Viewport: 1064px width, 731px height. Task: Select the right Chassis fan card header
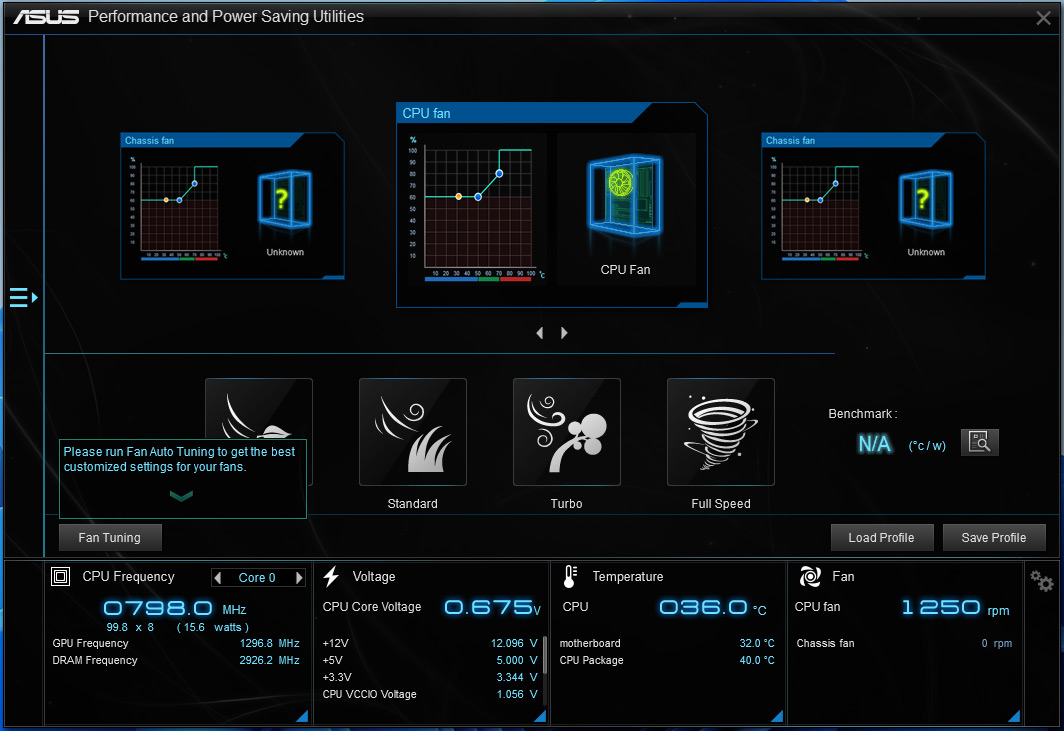[x=852, y=140]
